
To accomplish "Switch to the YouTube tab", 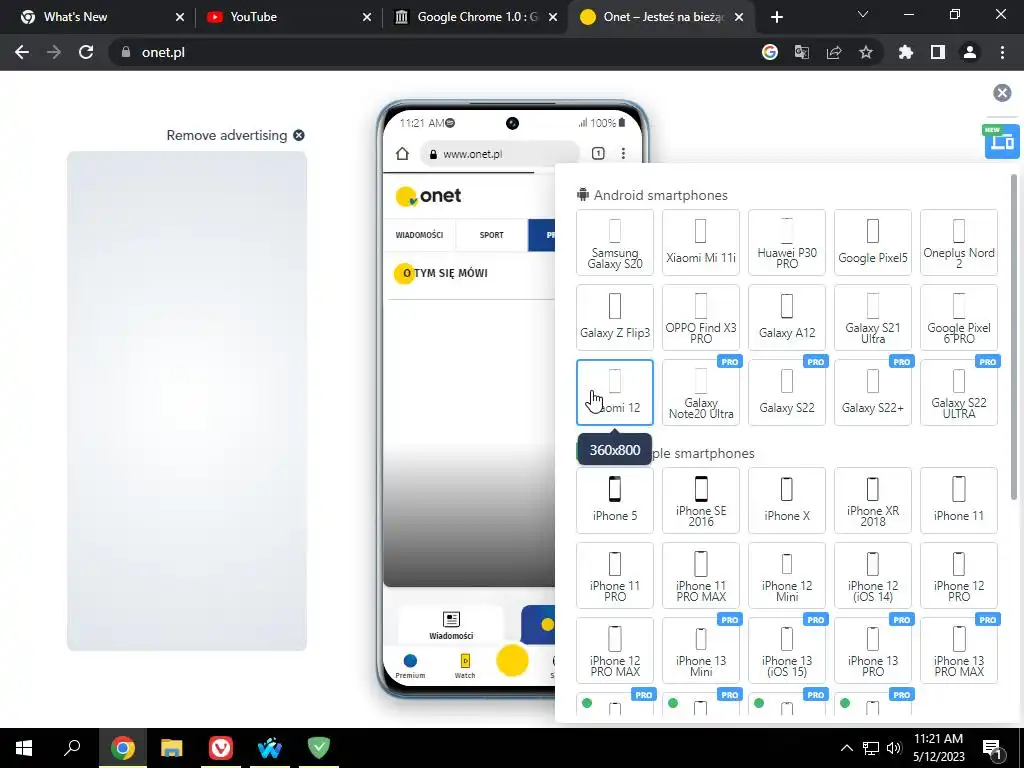I will click(289, 17).
